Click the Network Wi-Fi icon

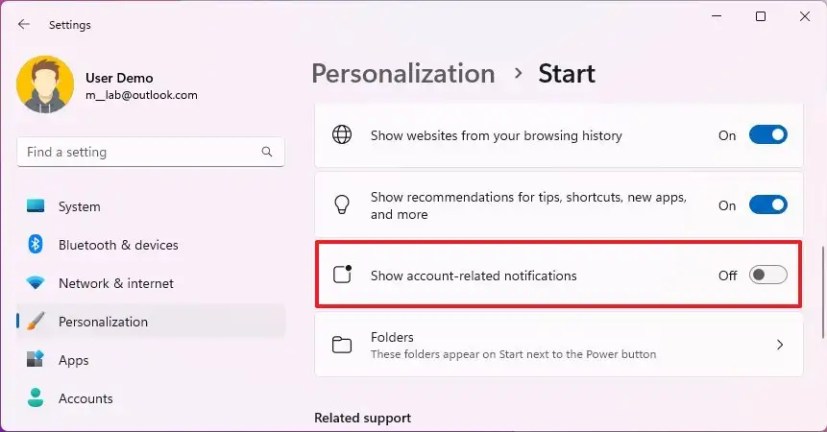(36, 283)
